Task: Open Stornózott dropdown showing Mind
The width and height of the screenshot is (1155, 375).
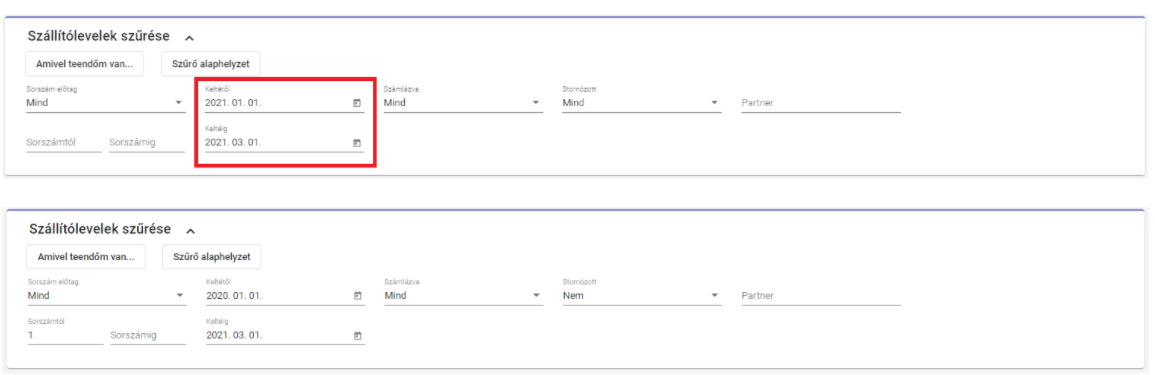Action: tap(641, 103)
